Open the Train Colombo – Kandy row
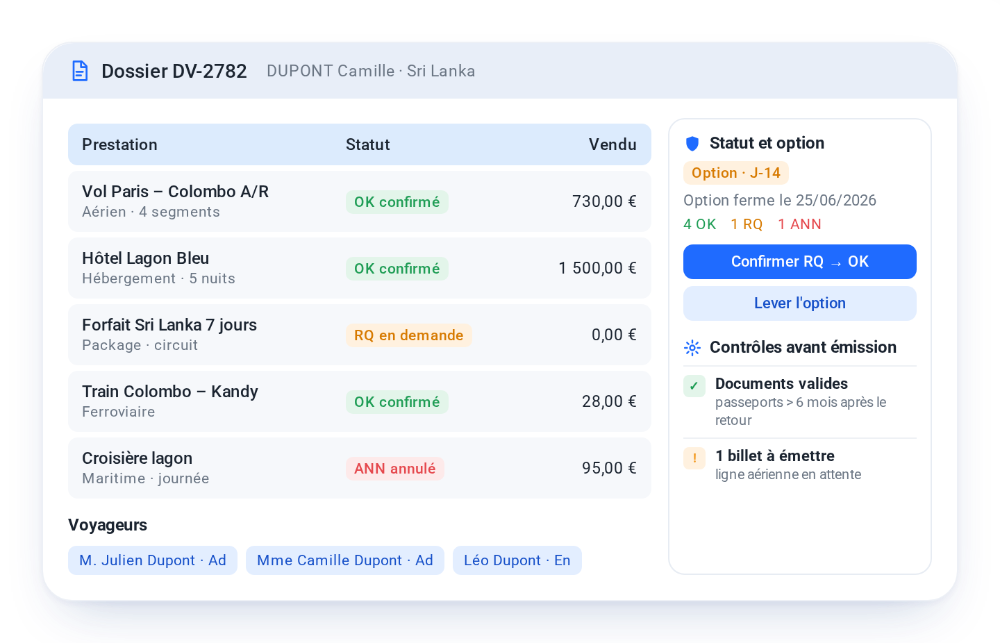 pyautogui.click(x=360, y=401)
